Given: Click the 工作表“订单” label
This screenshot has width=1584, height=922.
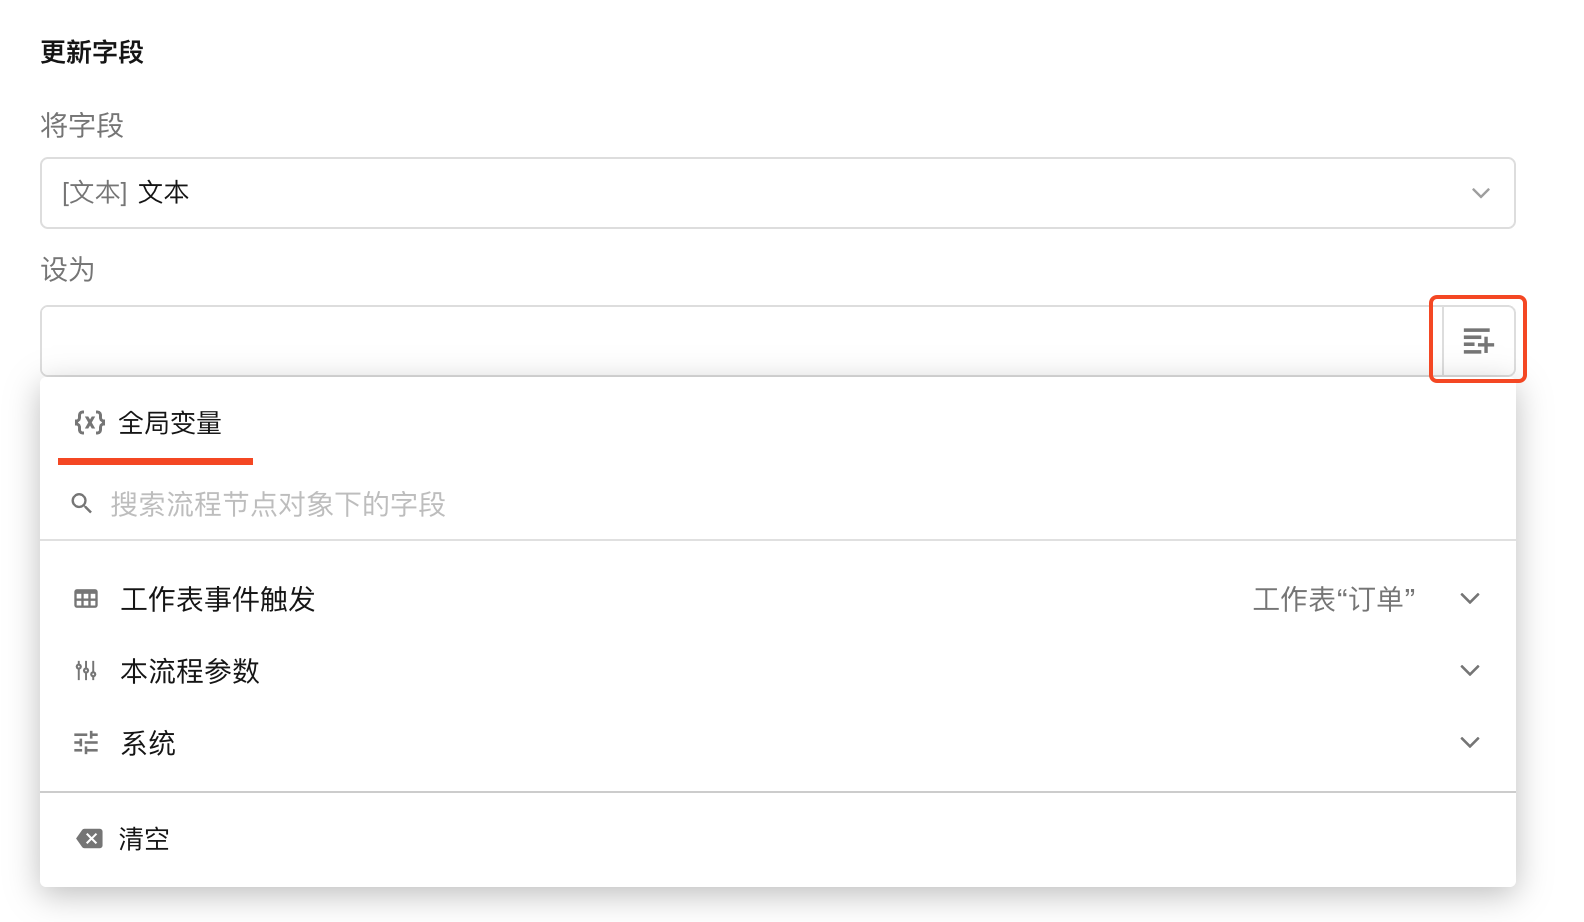Looking at the screenshot, I should [1334, 599].
